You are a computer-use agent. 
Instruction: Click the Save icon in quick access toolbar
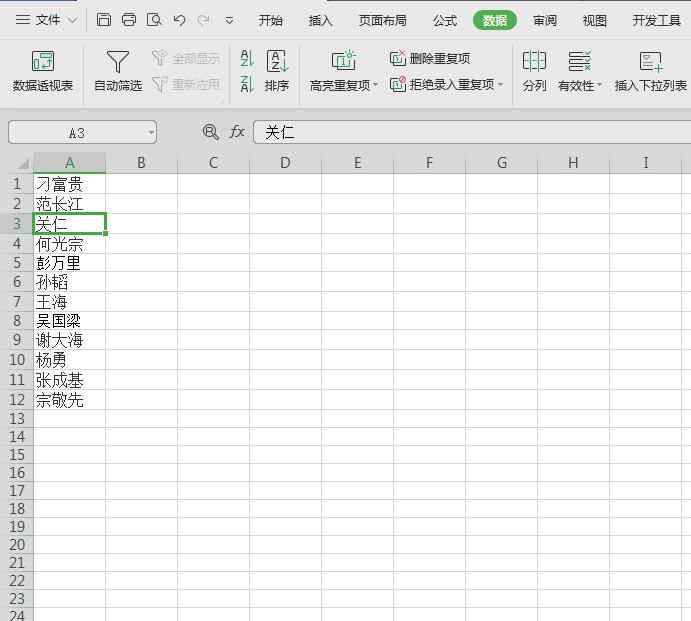click(104, 20)
